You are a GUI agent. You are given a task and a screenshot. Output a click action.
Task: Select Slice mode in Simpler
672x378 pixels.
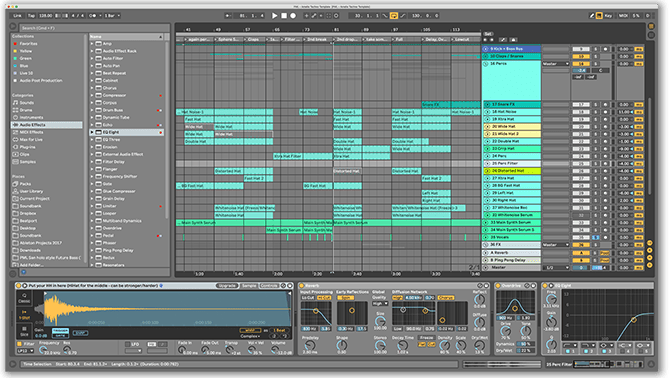(x=24, y=331)
